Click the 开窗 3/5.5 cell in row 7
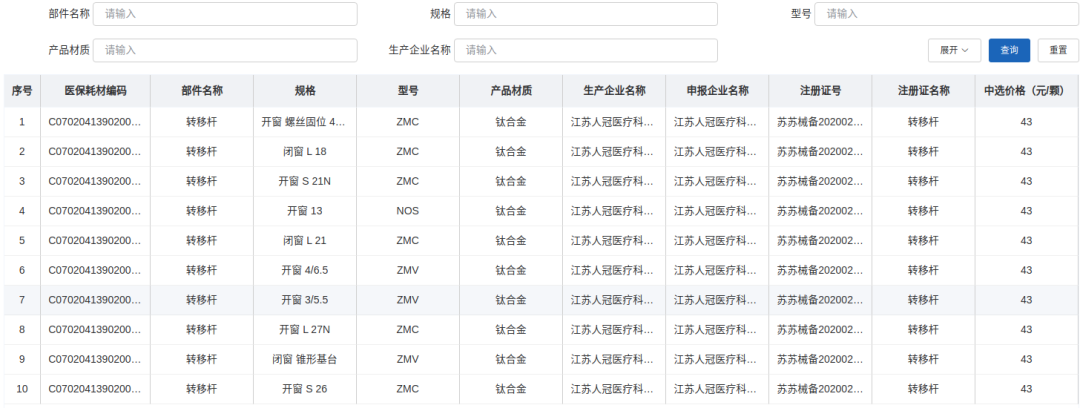The image size is (1080, 408). 304,300
